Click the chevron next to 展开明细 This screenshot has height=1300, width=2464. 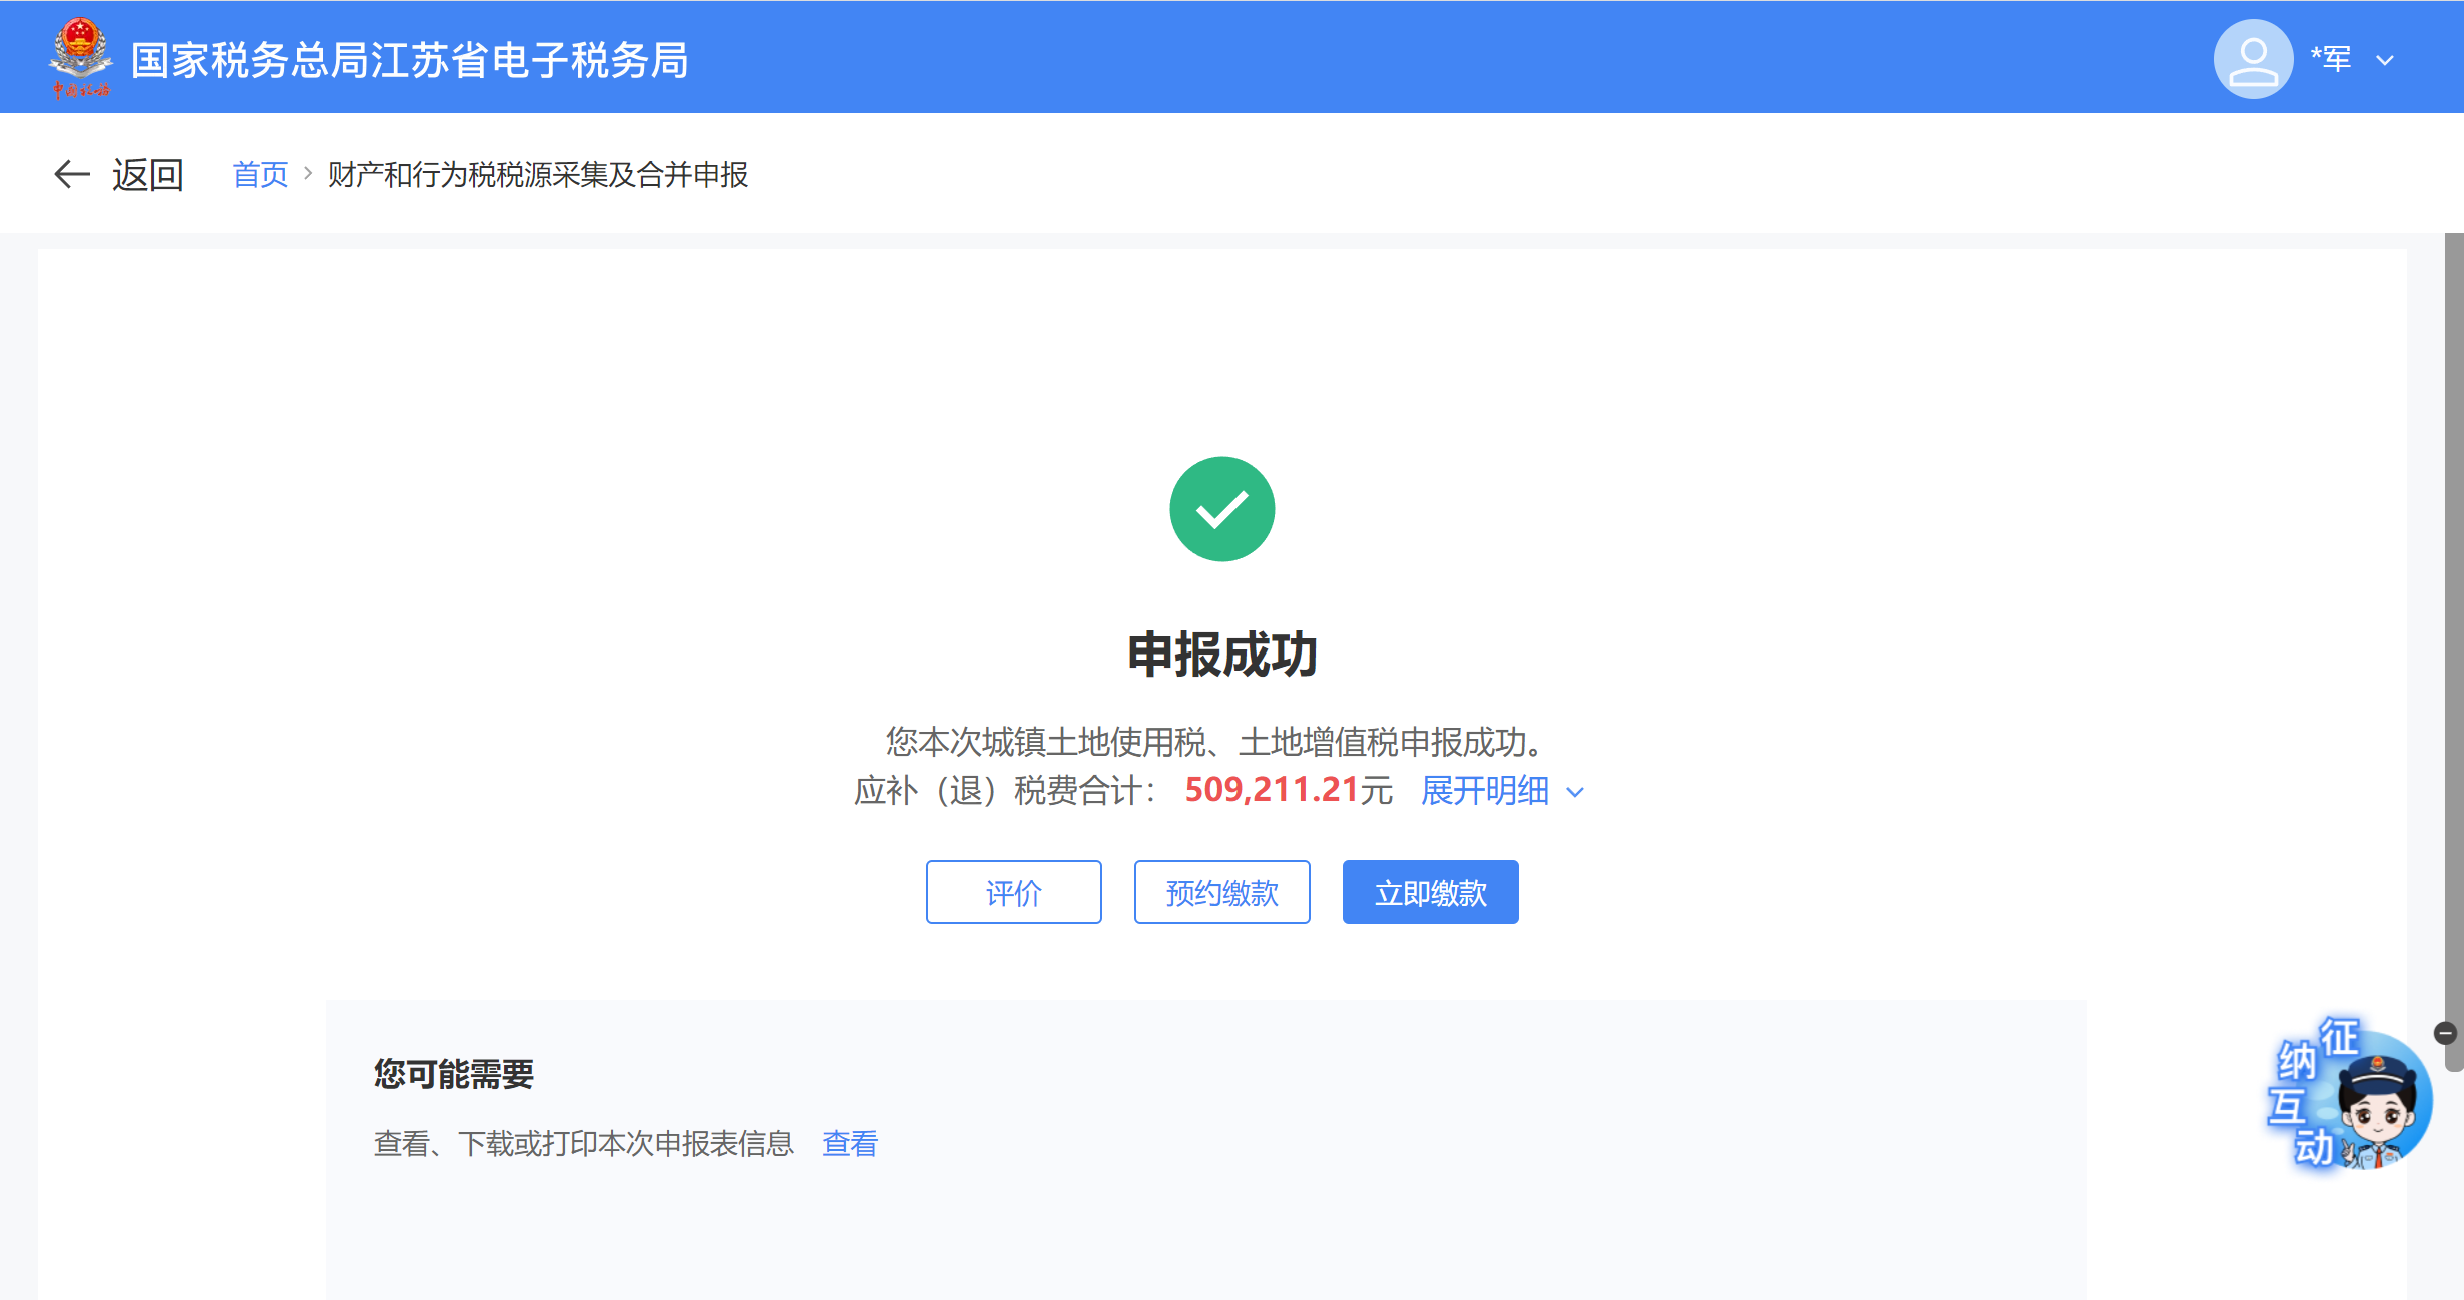pyautogui.click(x=1575, y=793)
